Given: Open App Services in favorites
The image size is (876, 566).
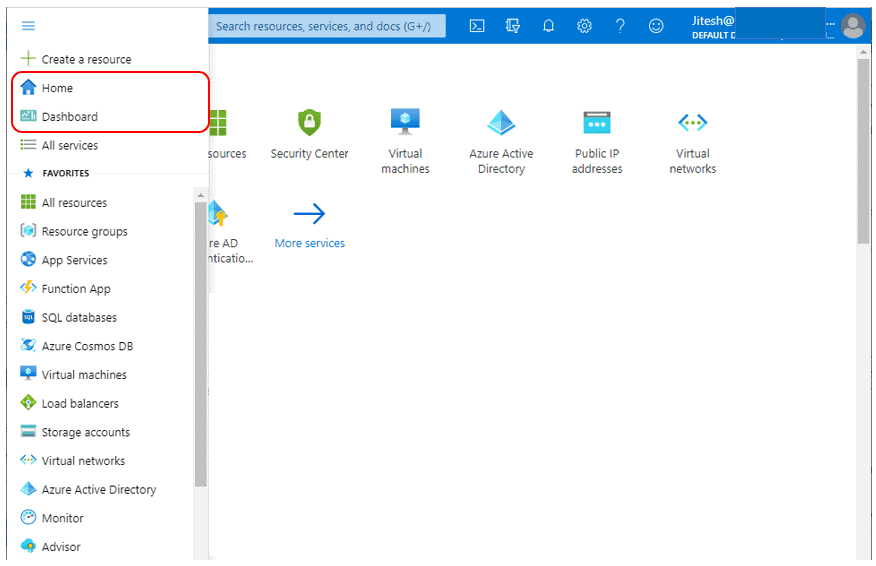Looking at the screenshot, I should click(x=74, y=260).
